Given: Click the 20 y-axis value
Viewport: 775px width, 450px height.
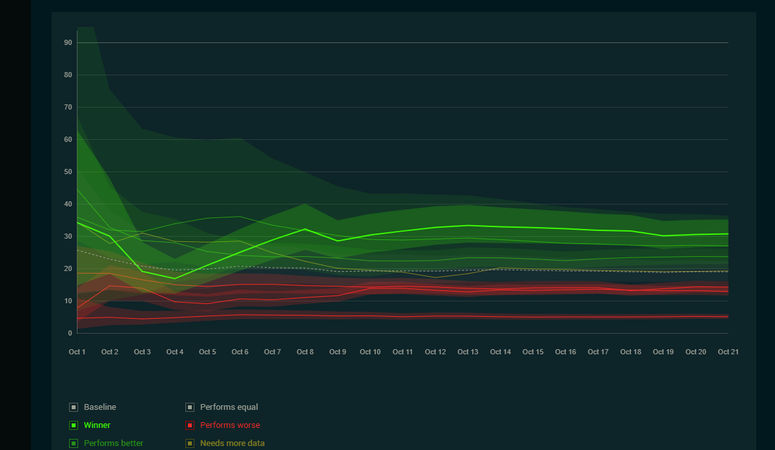Looking at the screenshot, I should pyautogui.click(x=68, y=269).
